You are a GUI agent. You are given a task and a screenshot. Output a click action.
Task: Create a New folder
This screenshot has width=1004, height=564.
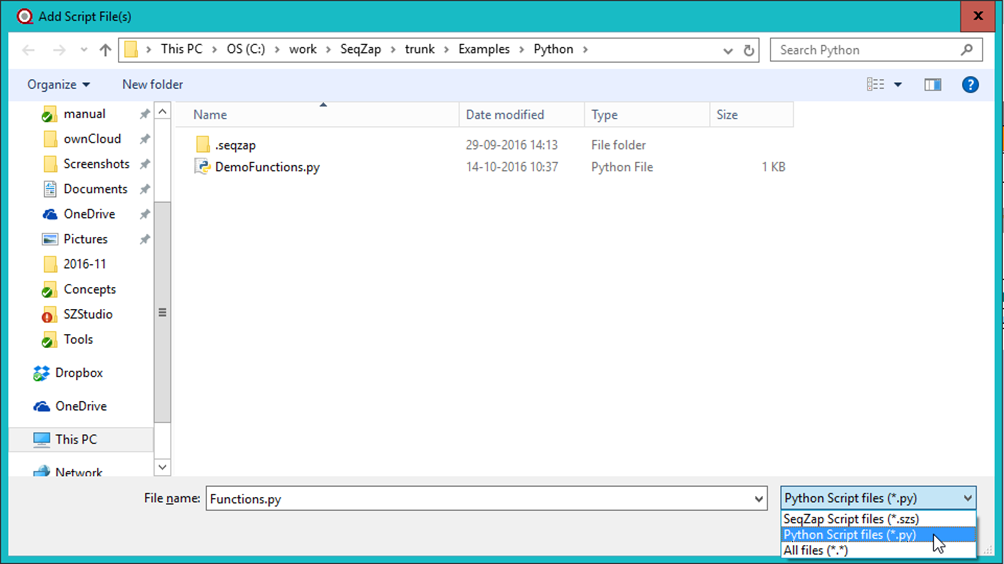point(152,85)
